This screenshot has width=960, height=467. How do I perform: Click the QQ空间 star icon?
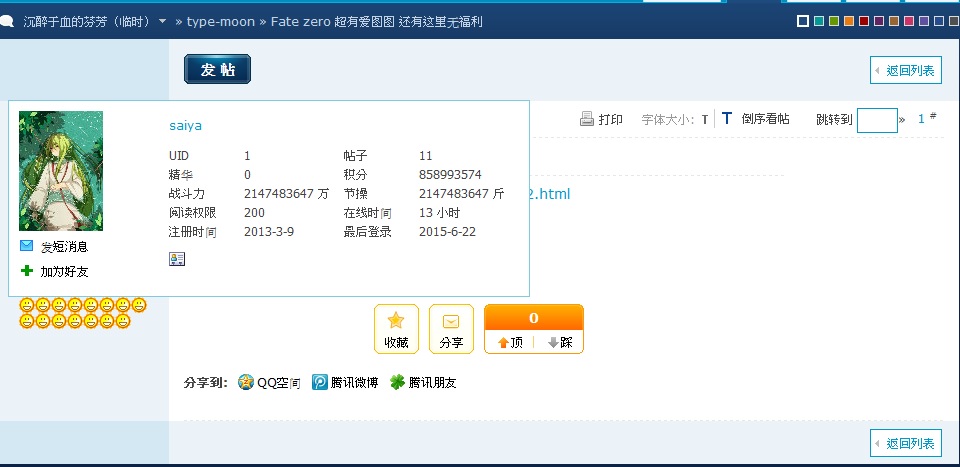click(246, 383)
